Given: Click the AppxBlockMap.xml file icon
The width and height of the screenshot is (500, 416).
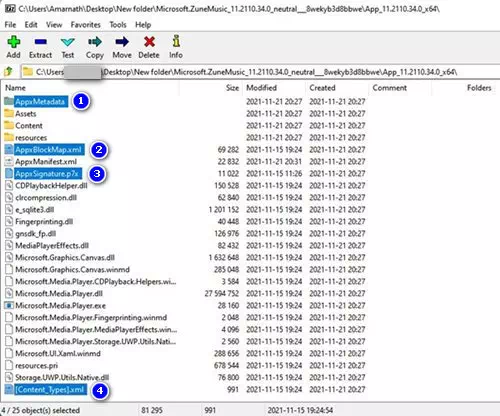Looking at the screenshot, I should pos(9,150).
